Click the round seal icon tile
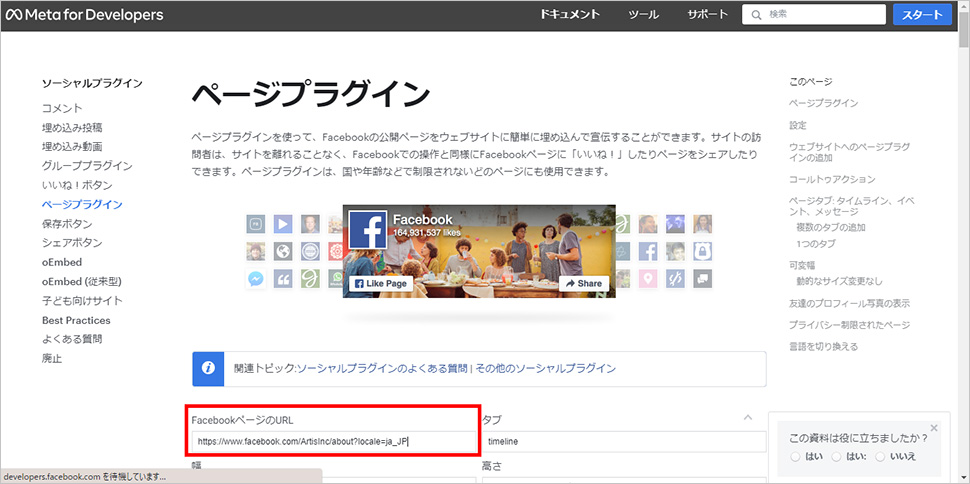The height and width of the screenshot is (484, 970). pyautogui.click(x=310, y=251)
